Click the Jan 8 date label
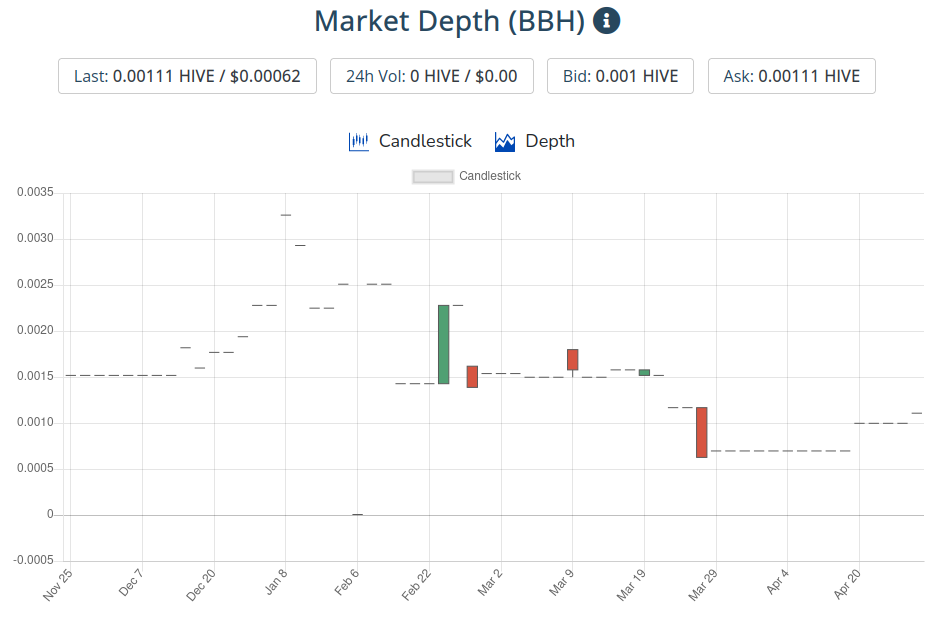The image size is (942, 622). [276, 582]
